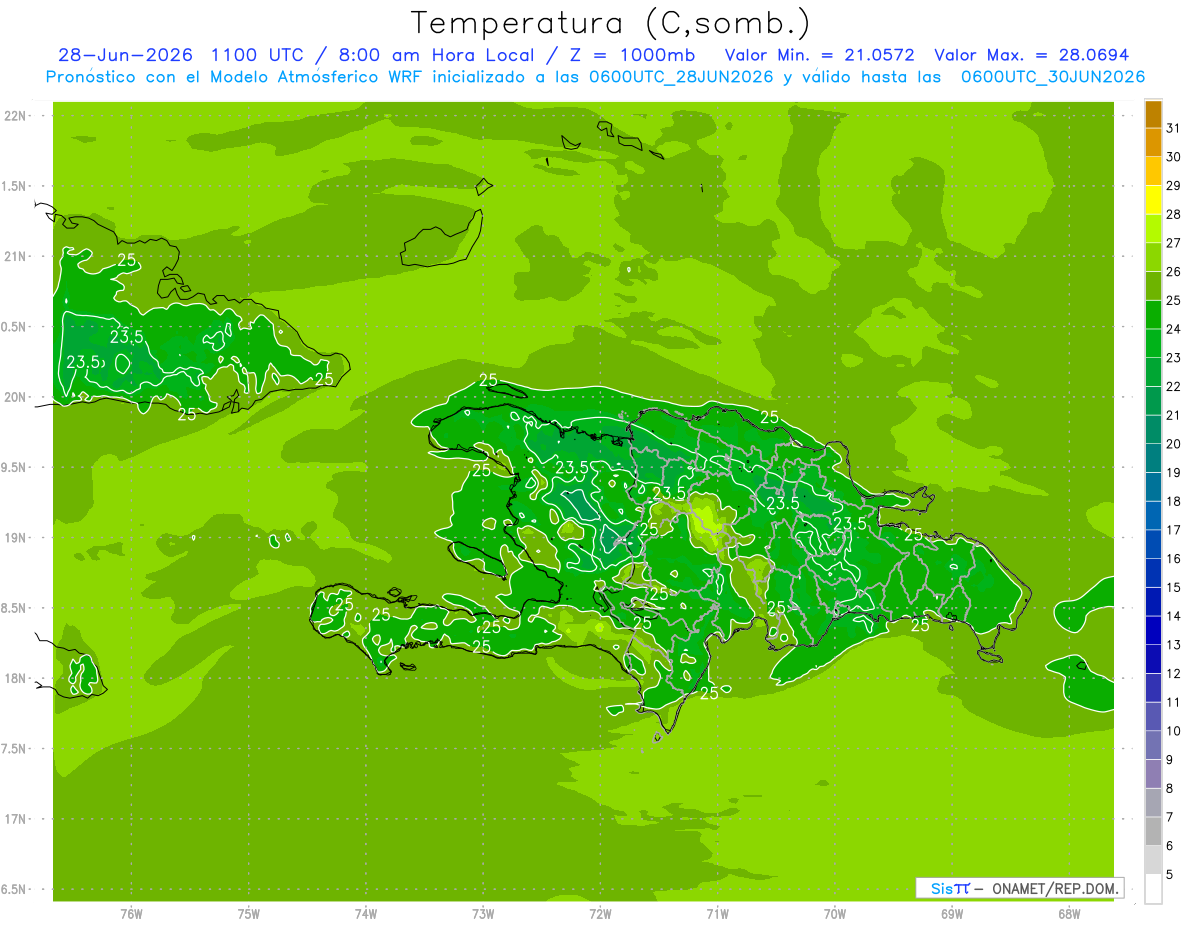Image resolution: width=1200 pixels, height=927 pixels.
Task: Click the '21N' latitude label
Action: [17, 256]
